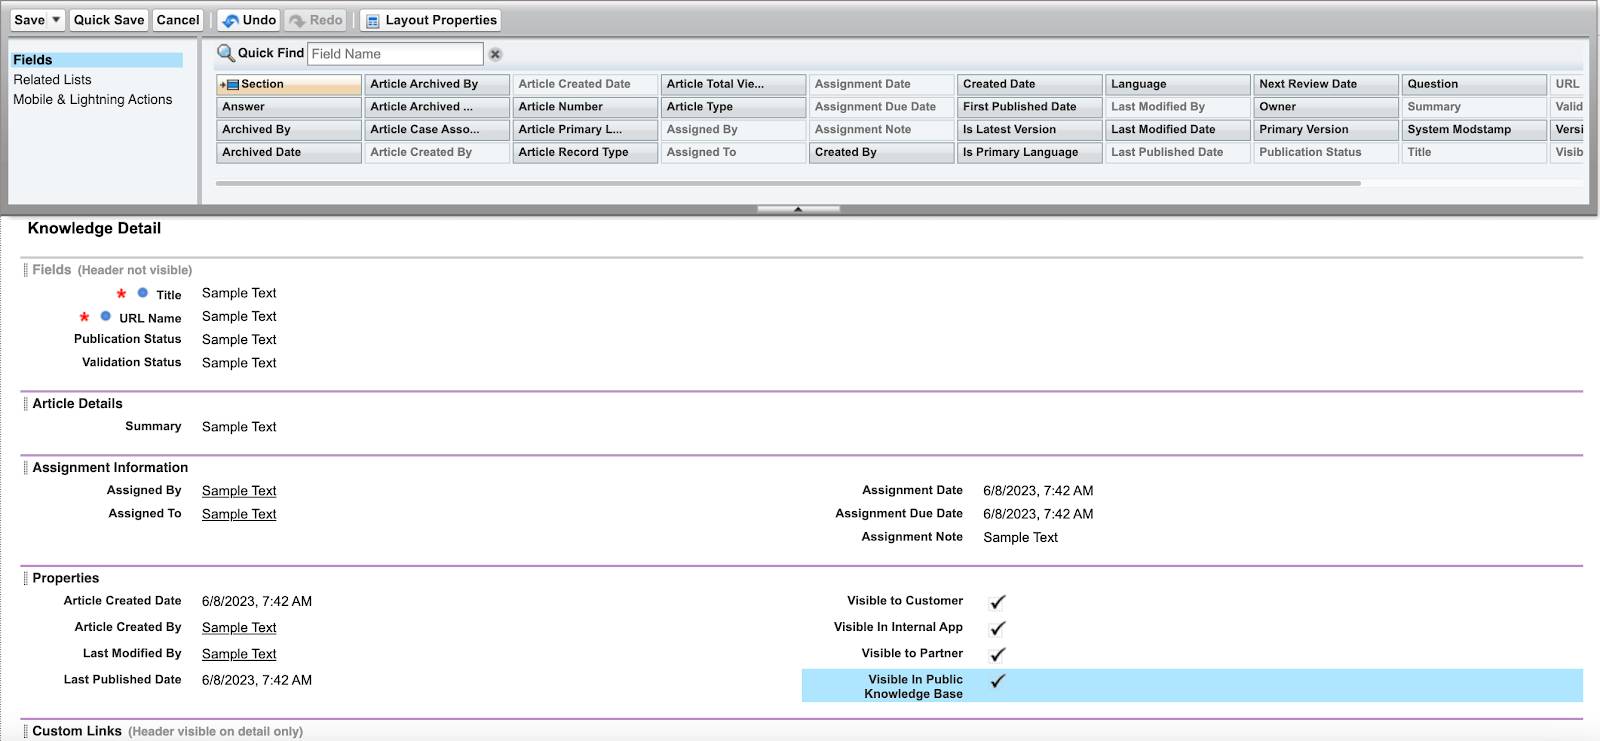Screen dimensions: 1600x741
Task: Click the Layout Properties icon
Action: [x=373, y=20]
